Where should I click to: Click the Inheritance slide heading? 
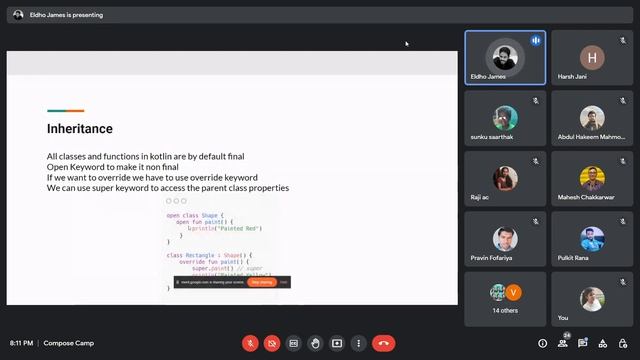pos(80,129)
